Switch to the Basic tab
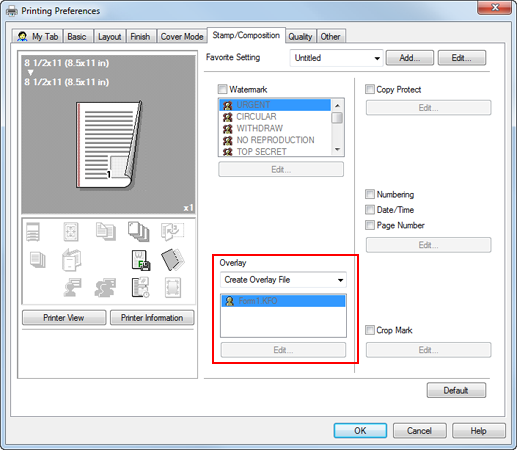Viewport: 517px width, 450px height. click(x=77, y=36)
